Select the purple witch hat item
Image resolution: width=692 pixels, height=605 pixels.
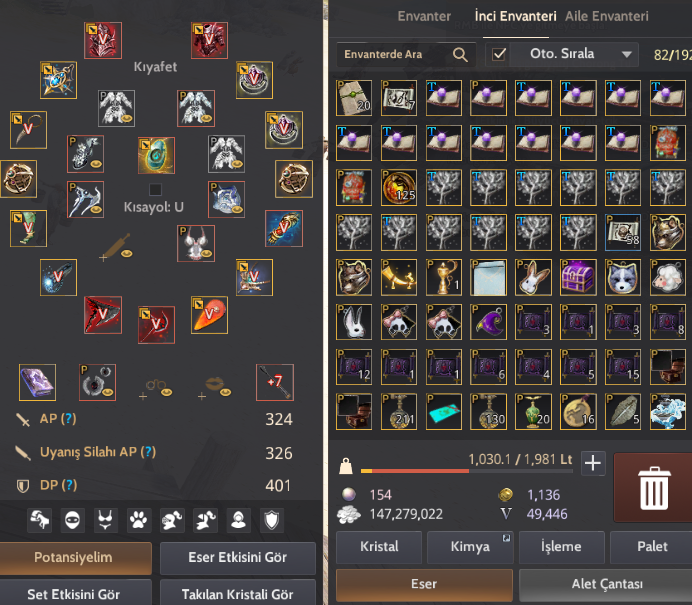[x=488, y=322]
